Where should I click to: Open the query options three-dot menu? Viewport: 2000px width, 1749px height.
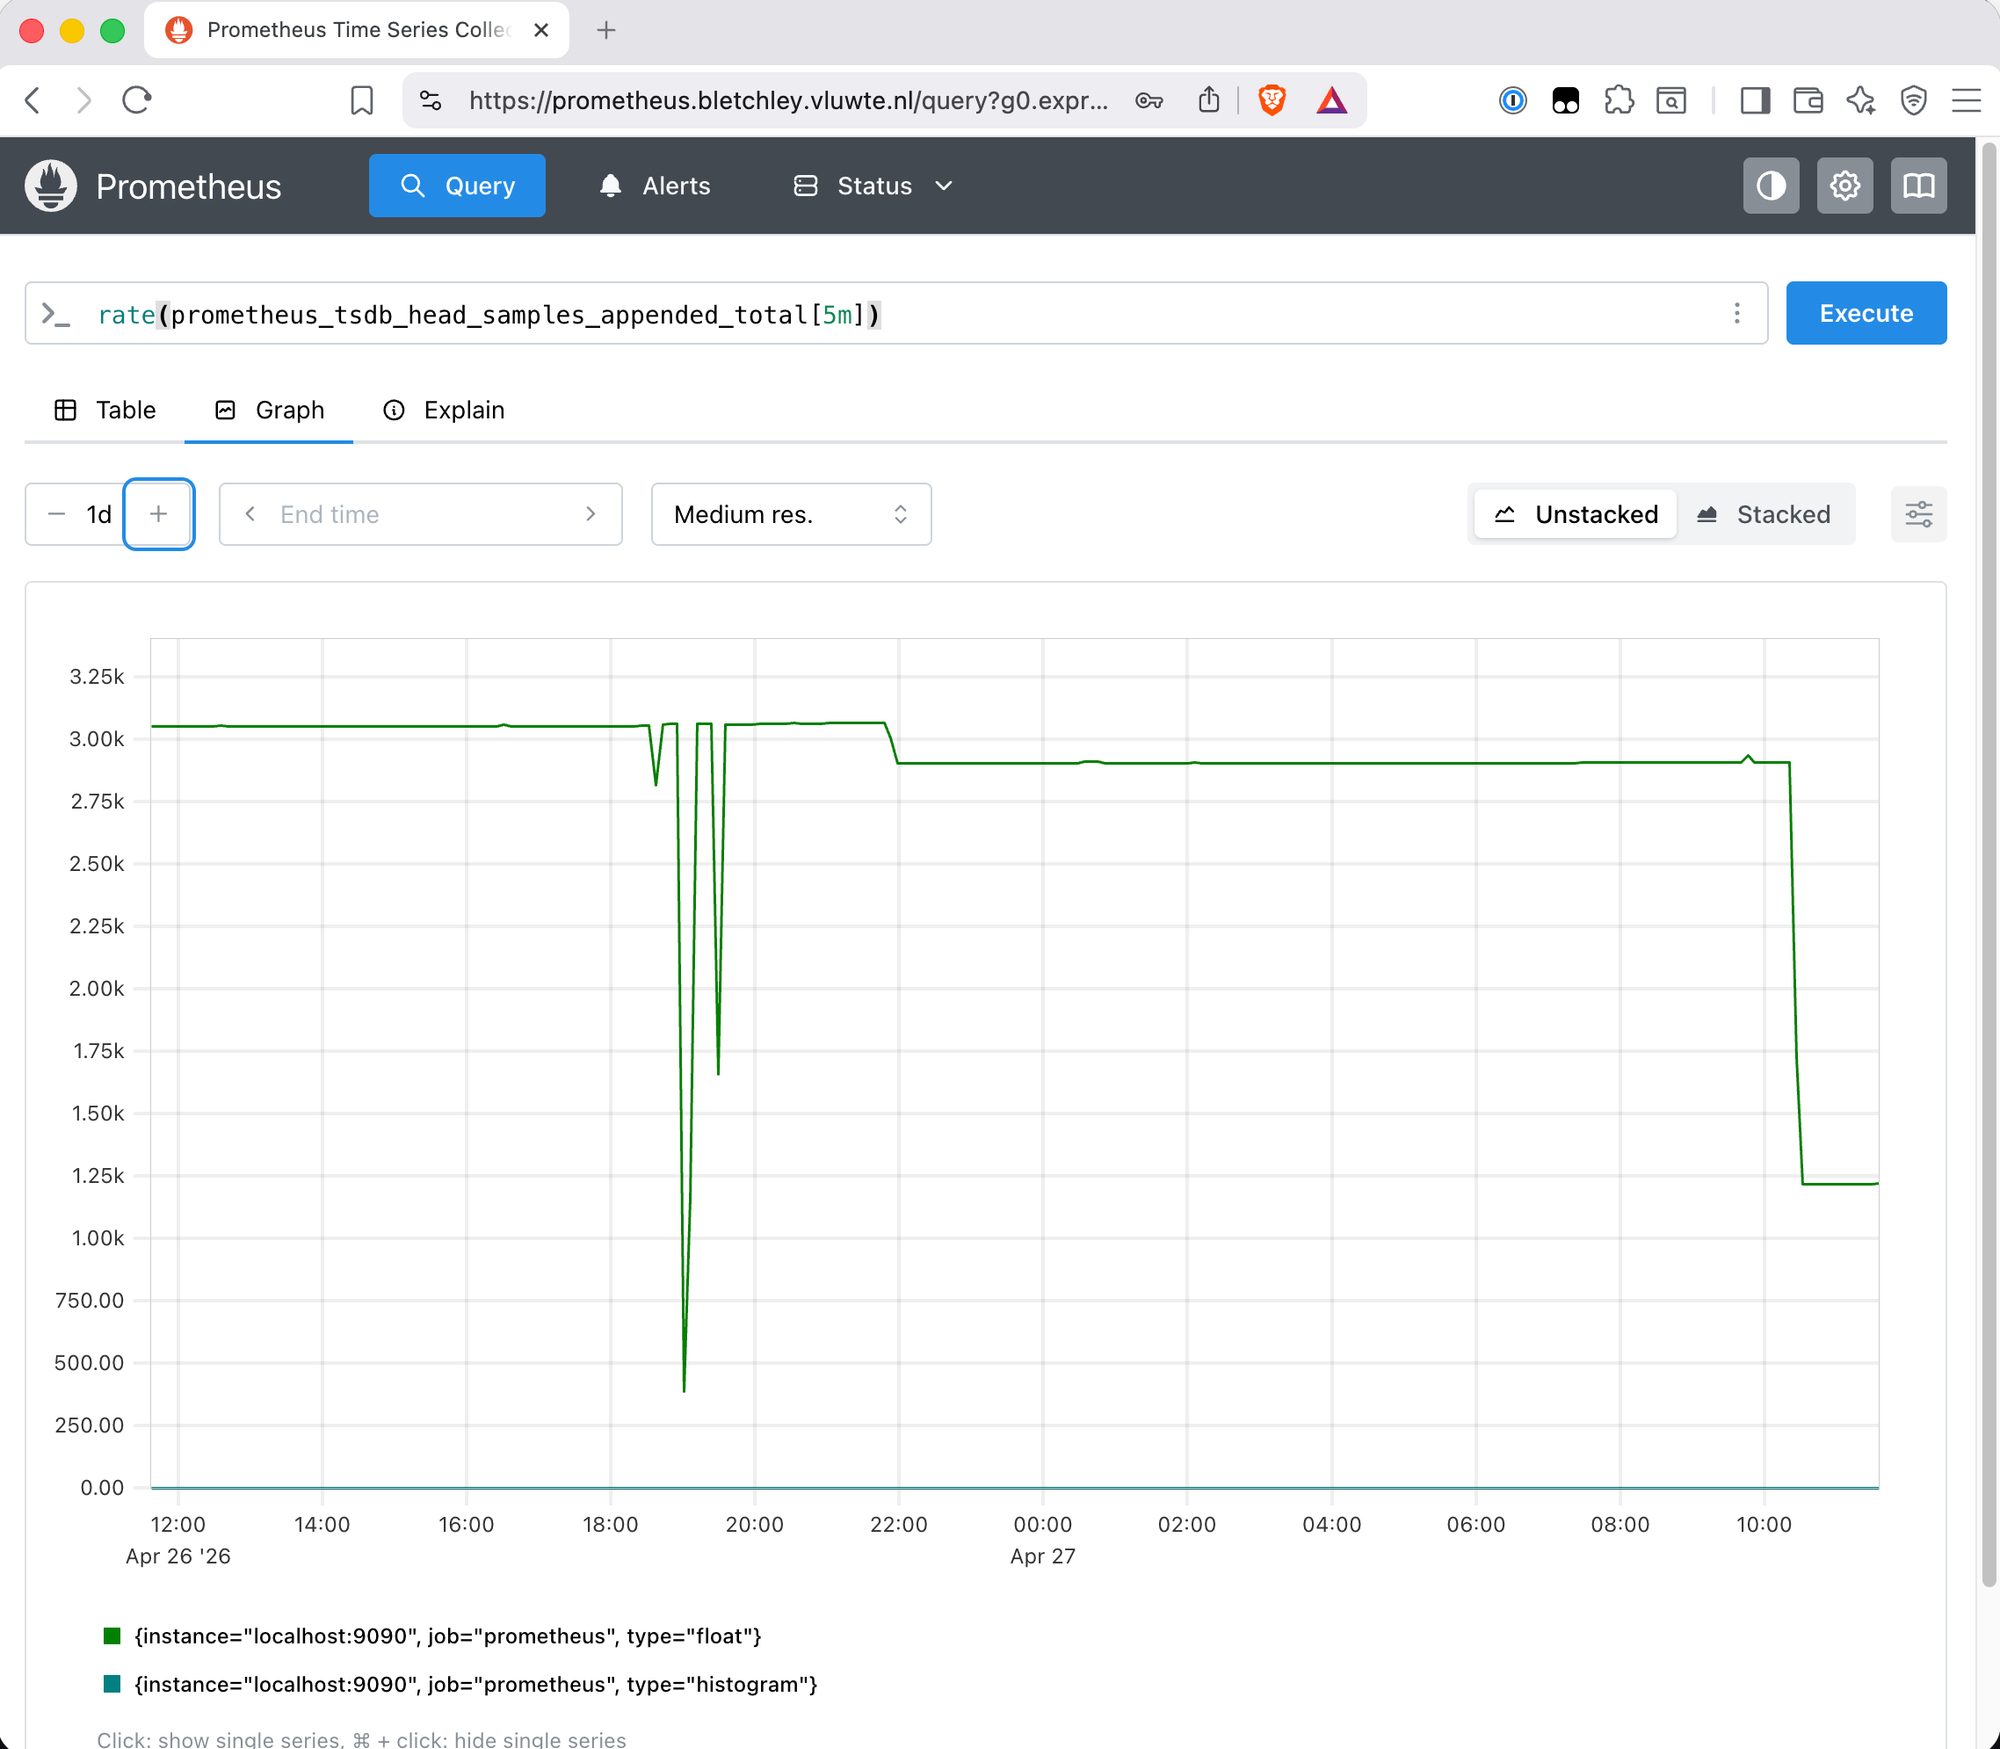coord(1737,314)
